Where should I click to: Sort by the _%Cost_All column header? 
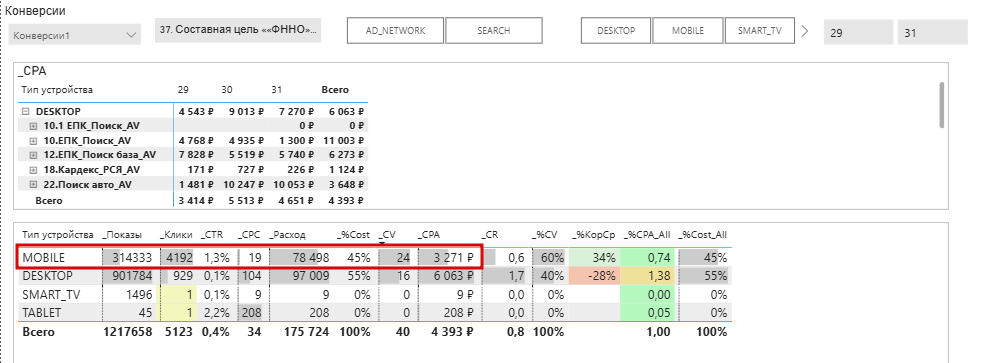703,235
